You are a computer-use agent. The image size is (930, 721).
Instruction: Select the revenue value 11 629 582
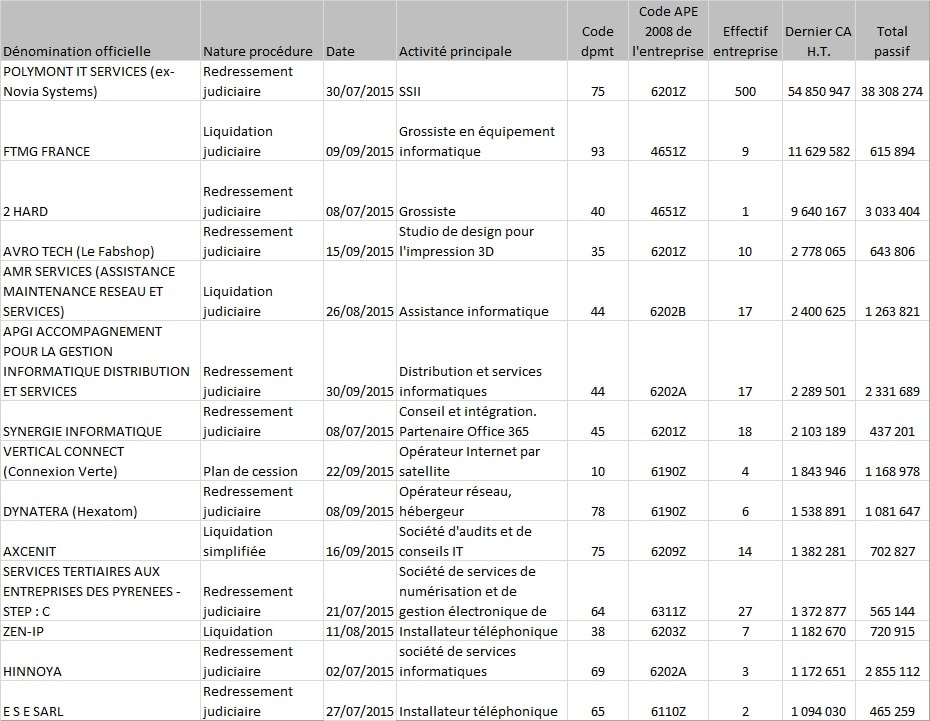(x=818, y=152)
